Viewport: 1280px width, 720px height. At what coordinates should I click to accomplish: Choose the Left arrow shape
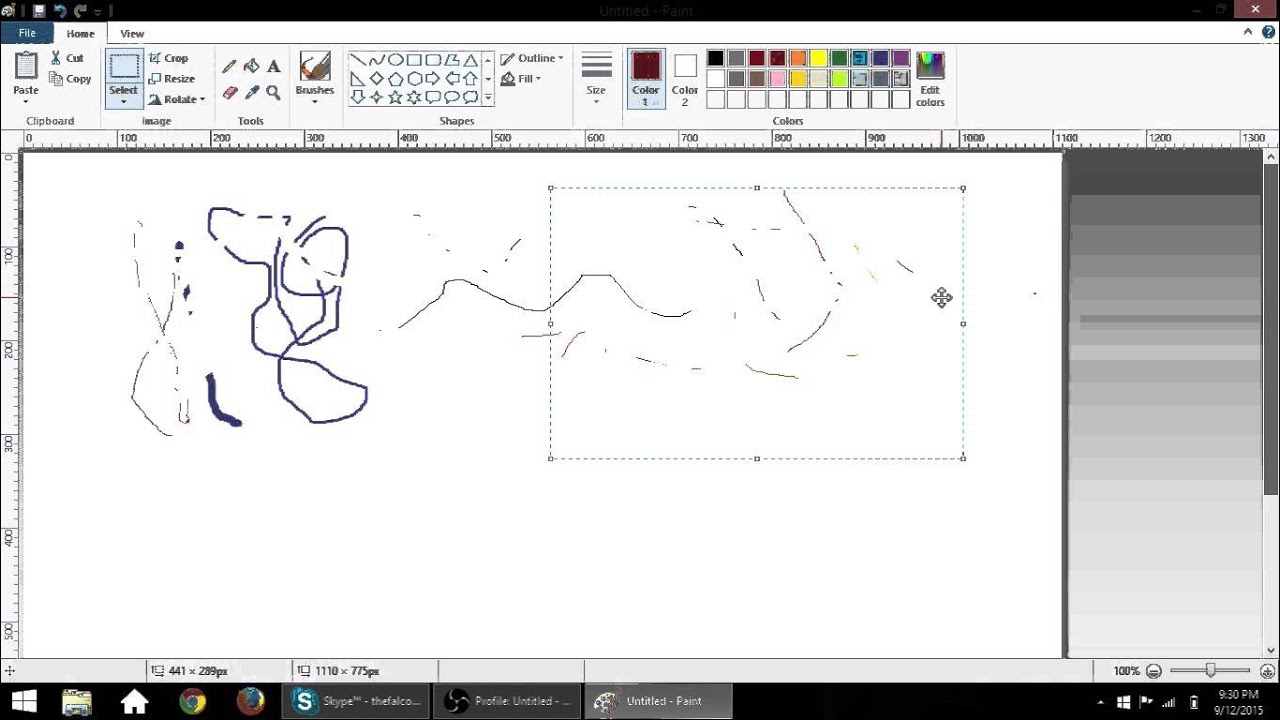point(452,79)
